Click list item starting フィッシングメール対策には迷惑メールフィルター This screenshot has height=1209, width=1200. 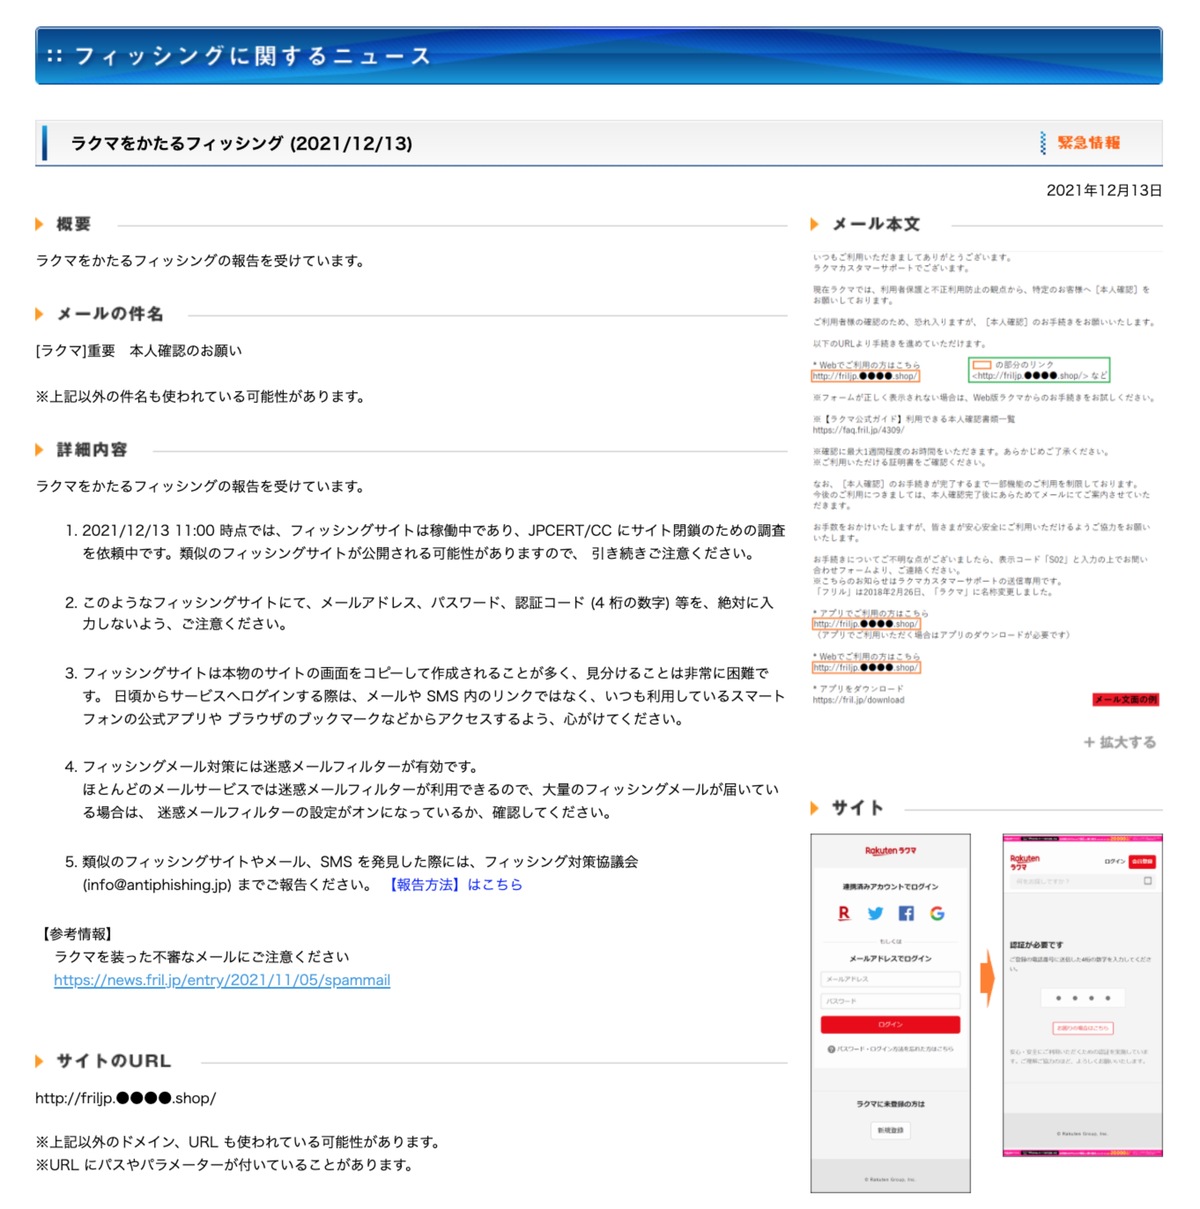click(x=431, y=790)
